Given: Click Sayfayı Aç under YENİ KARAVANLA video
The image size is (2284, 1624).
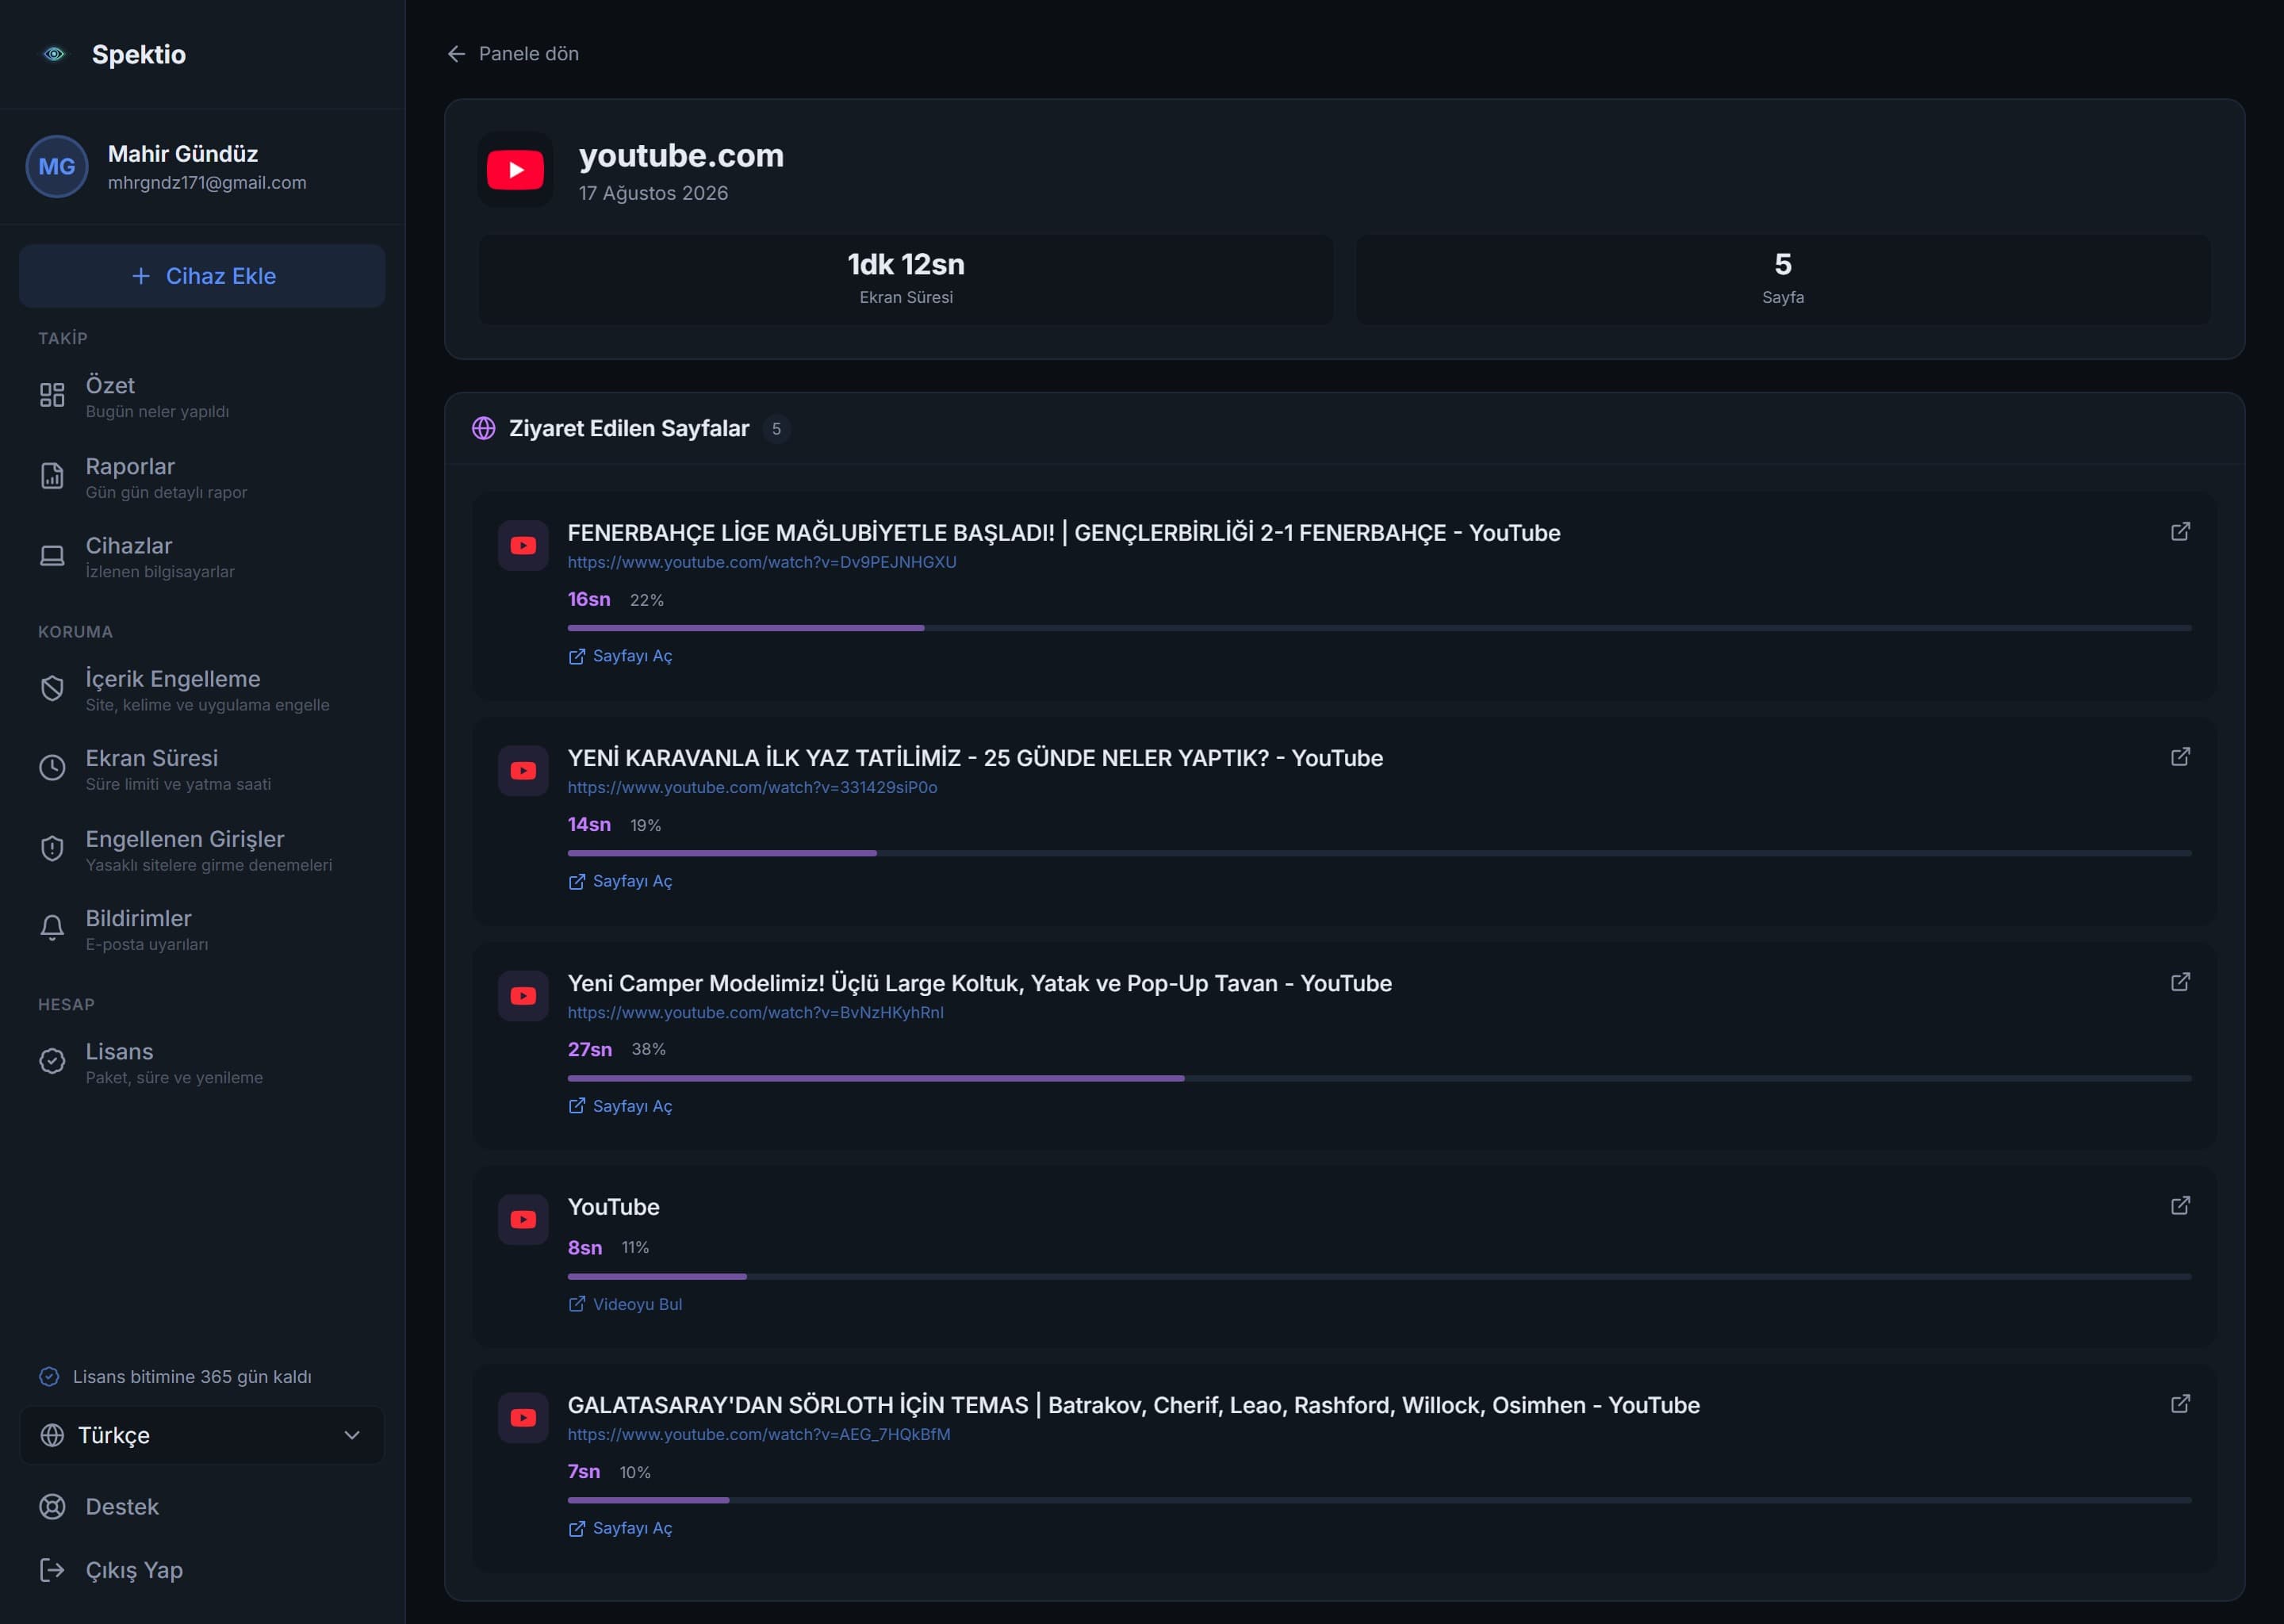Looking at the screenshot, I should [x=620, y=881].
